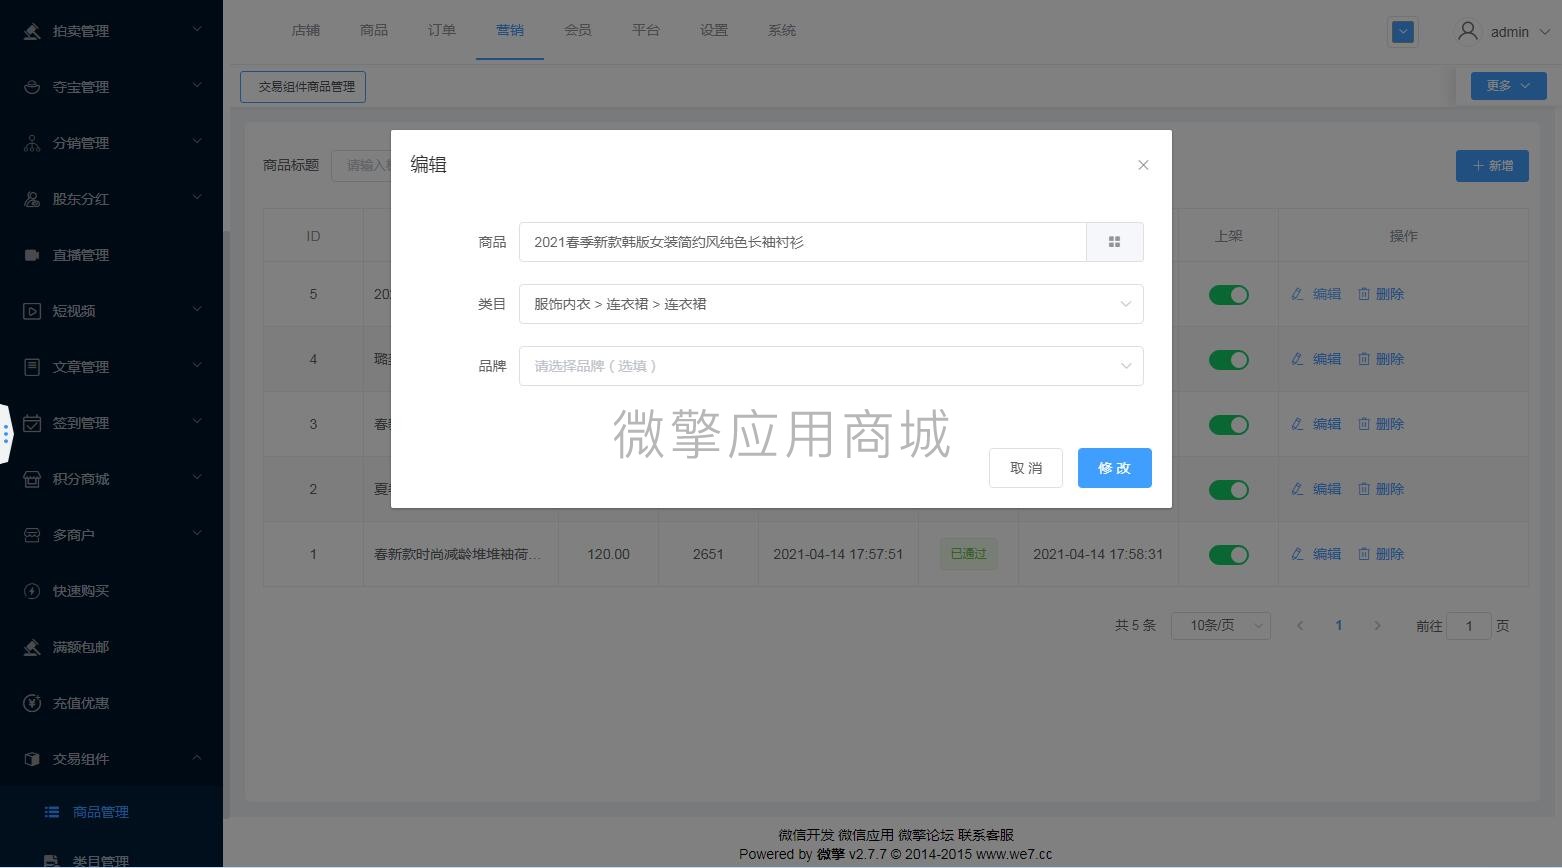This screenshot has height=868, width=1562.
Task: Click the 微信开发 footer link
Action: click(x=806, y=835)
